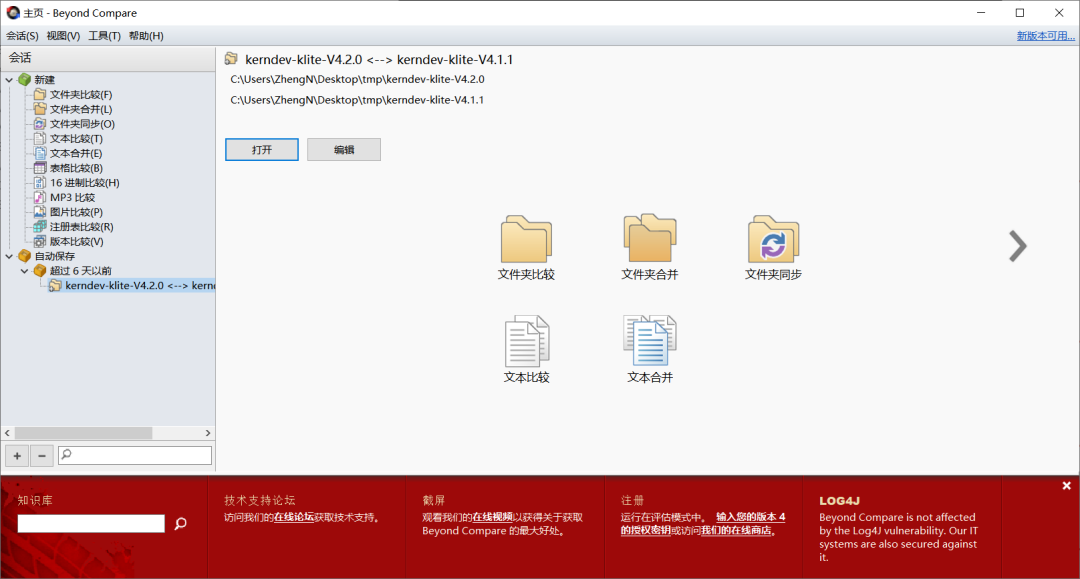Close the red information banner

click(x=1066, y=486)
